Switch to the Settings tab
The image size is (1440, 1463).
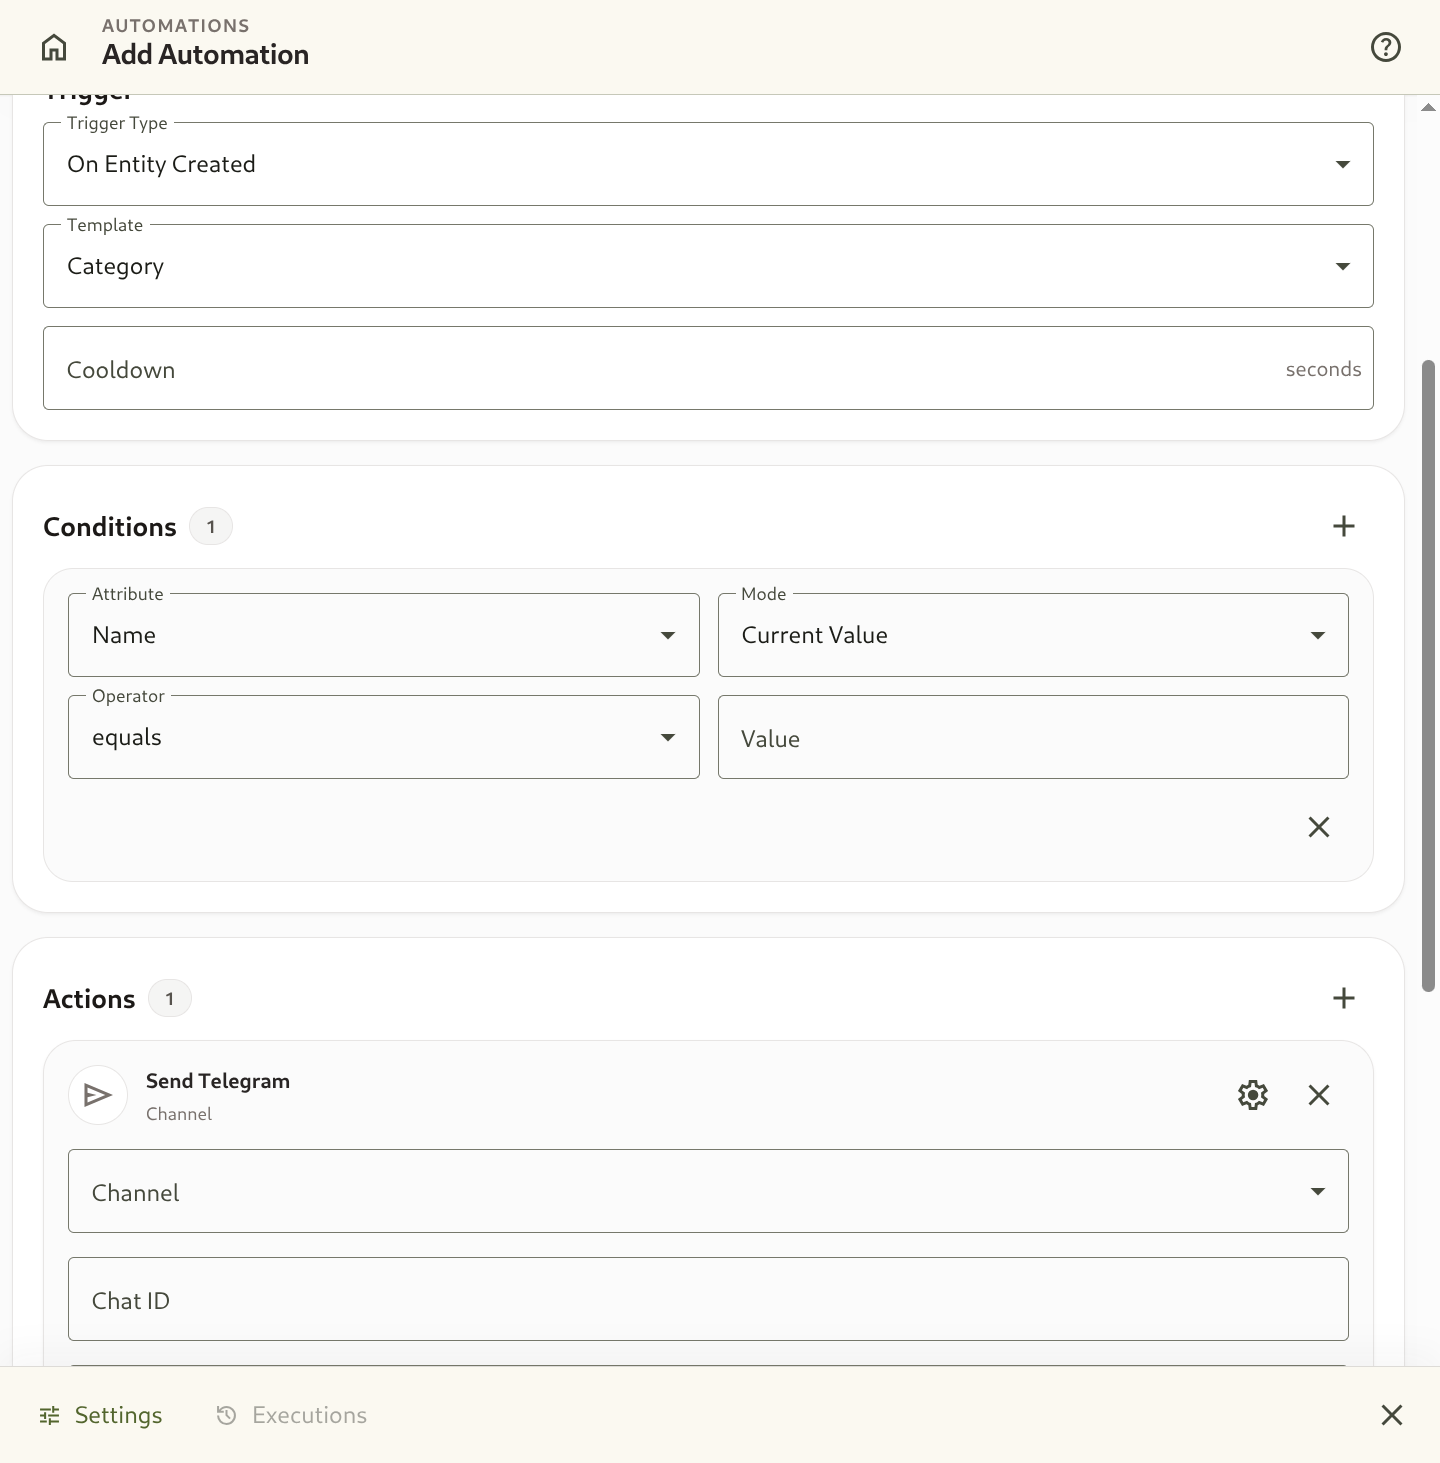click(101, 1415)
